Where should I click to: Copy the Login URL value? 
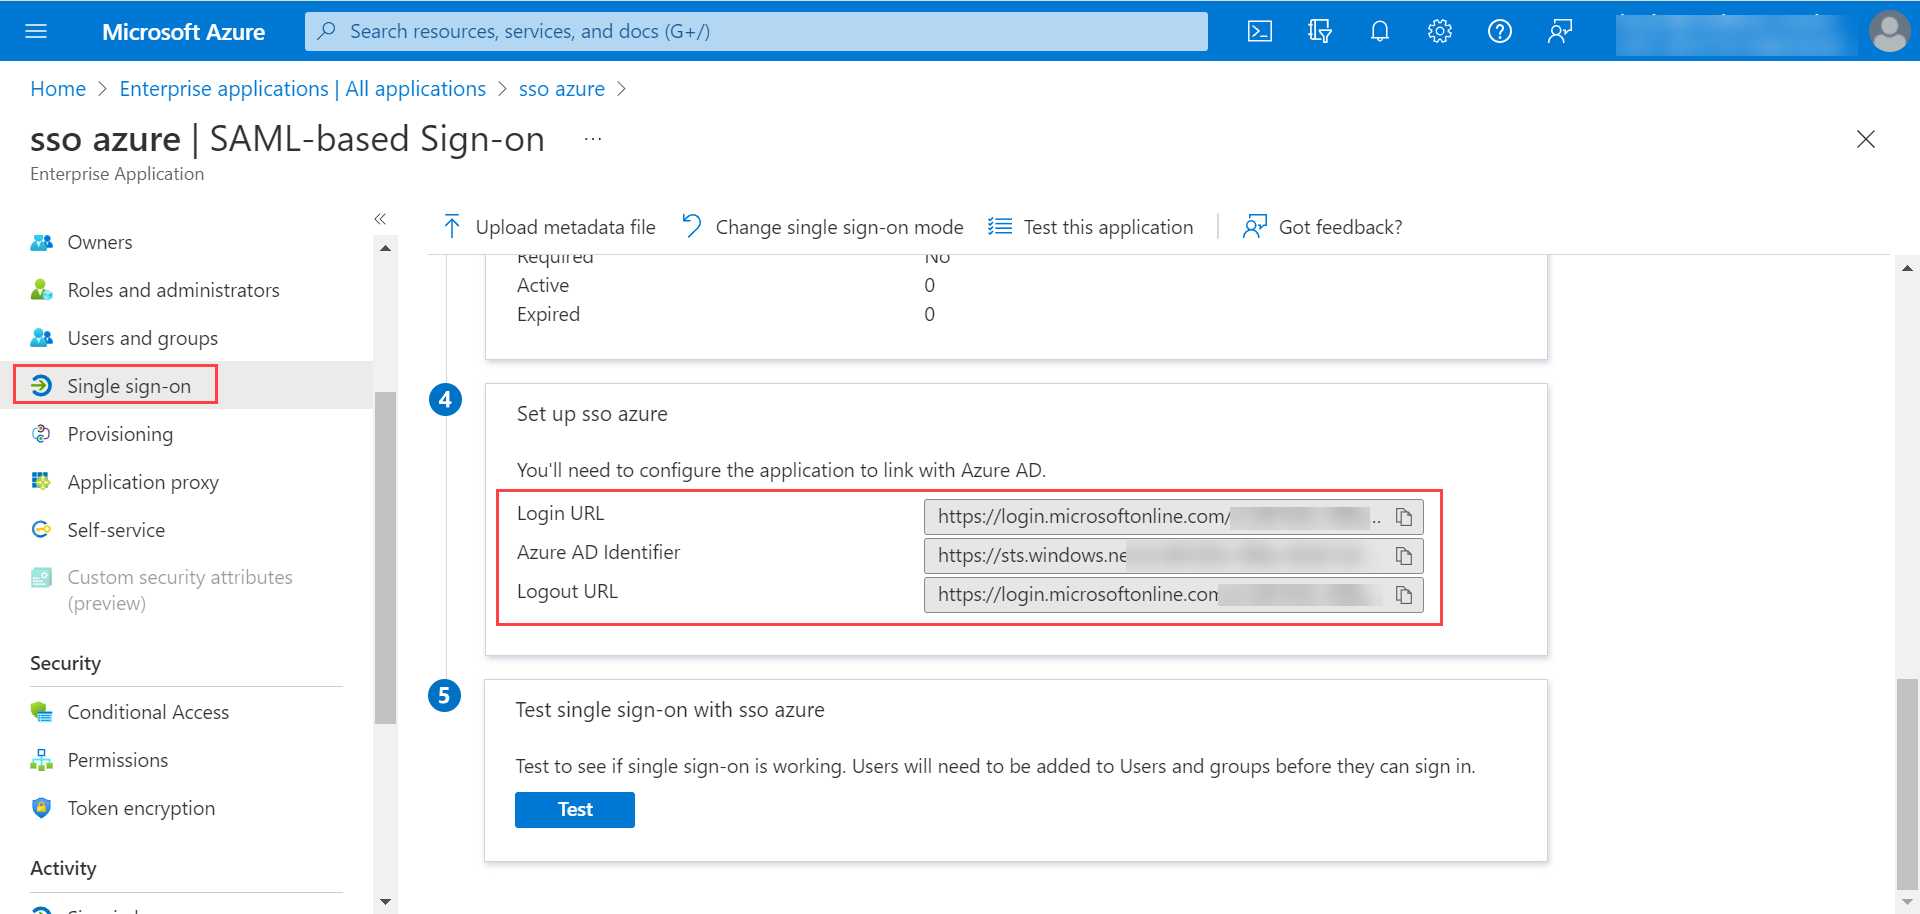coord(1404,516)
